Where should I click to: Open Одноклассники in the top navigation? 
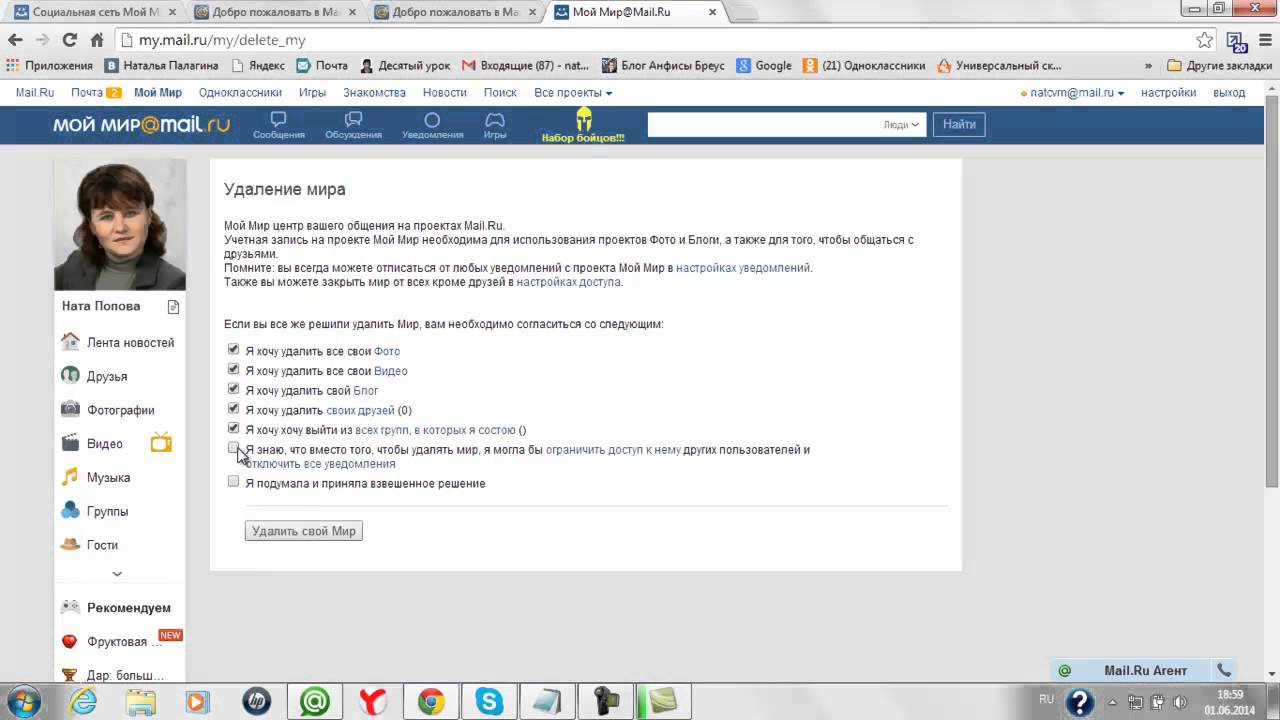coord(240,93)
